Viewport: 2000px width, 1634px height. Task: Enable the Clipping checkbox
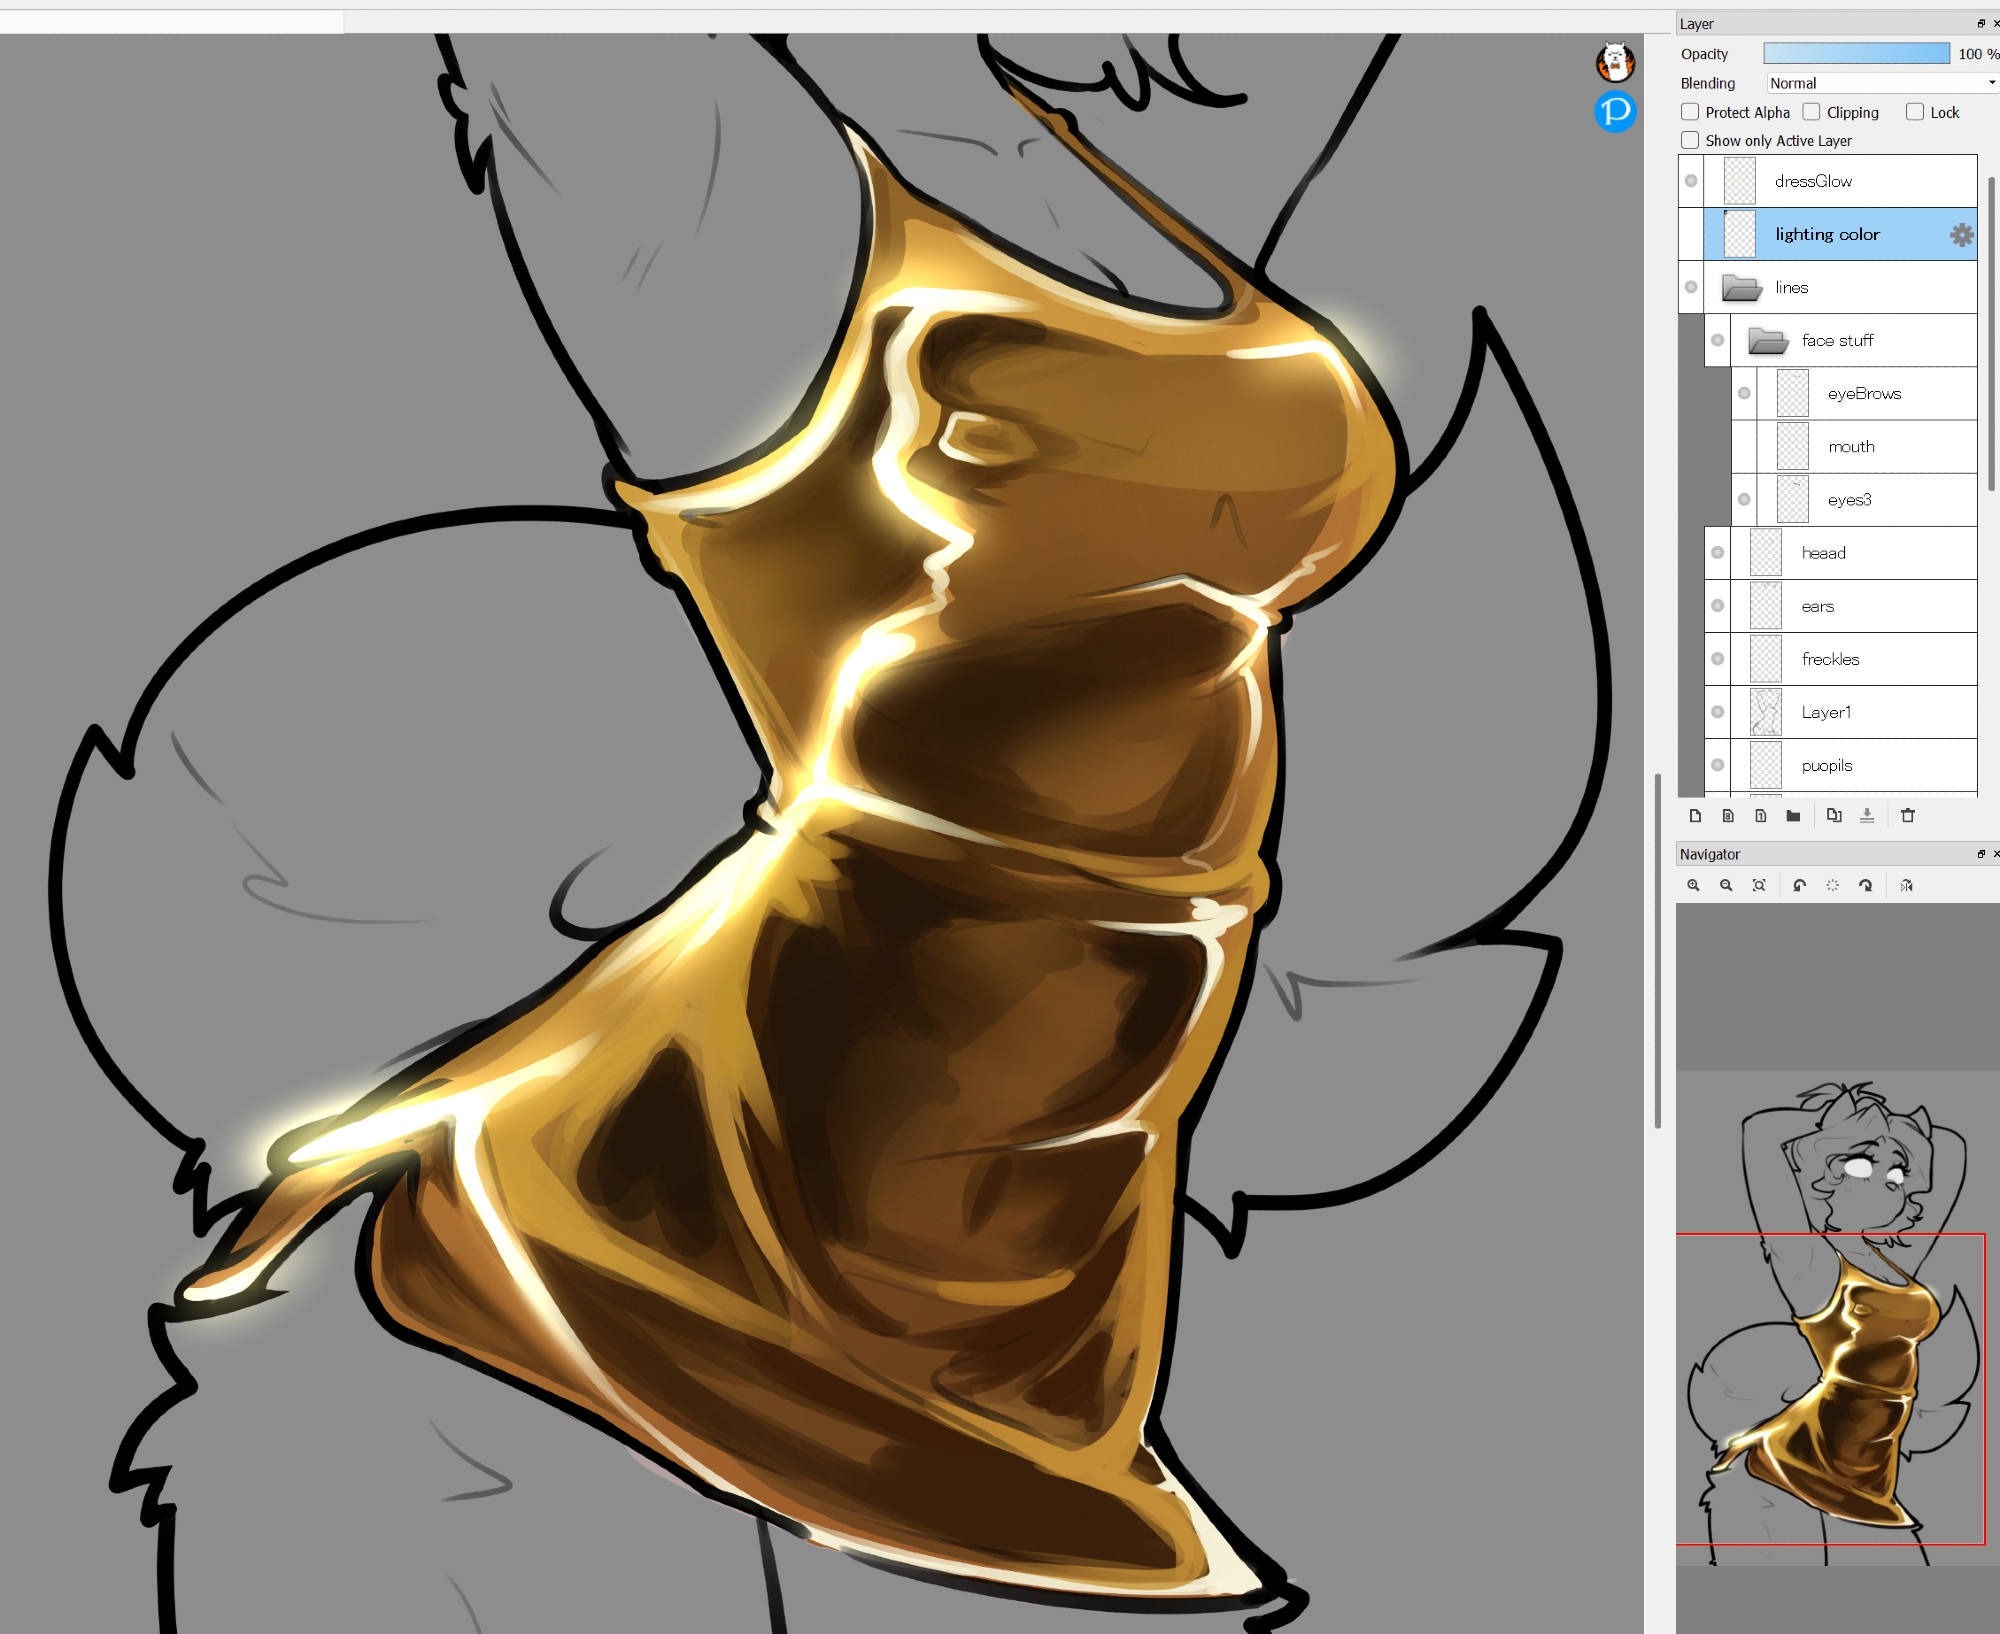[x=1811, y=112]
